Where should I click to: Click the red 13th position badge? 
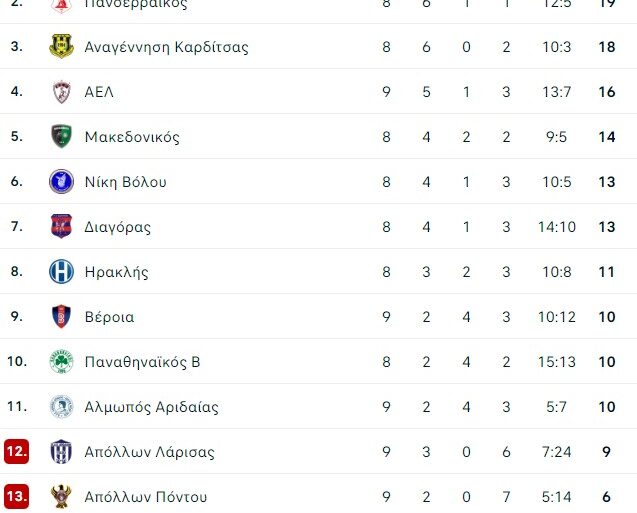(x=16, y=497)
